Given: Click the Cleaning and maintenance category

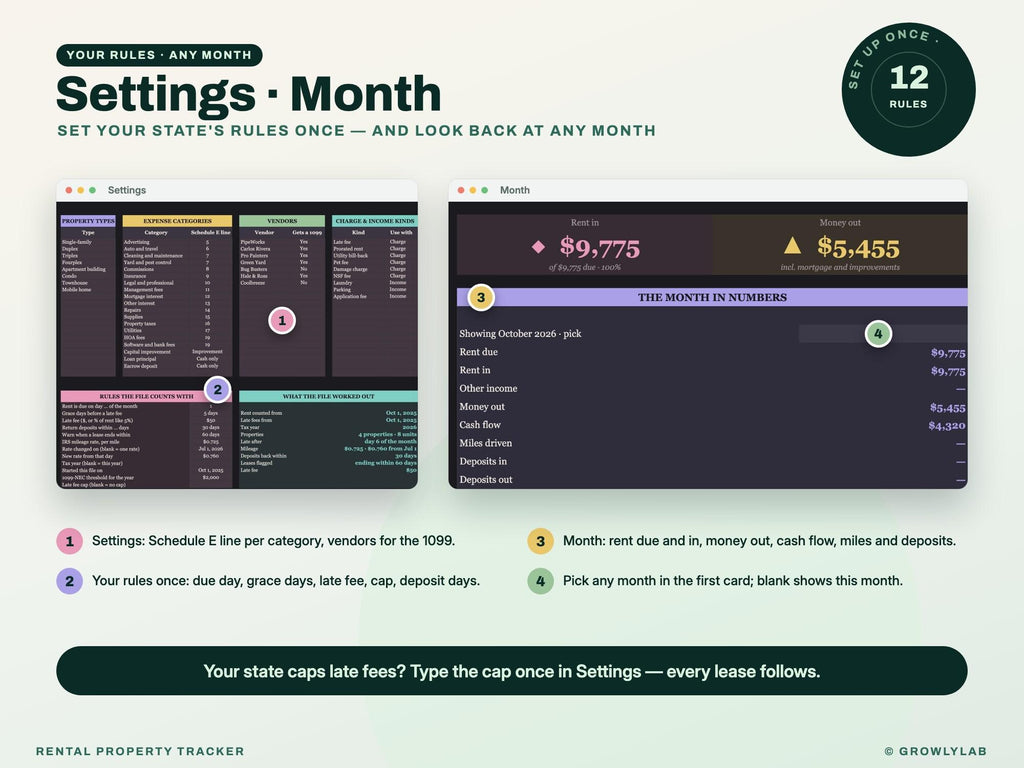Looking at the screenshot, I should [153, 255].
